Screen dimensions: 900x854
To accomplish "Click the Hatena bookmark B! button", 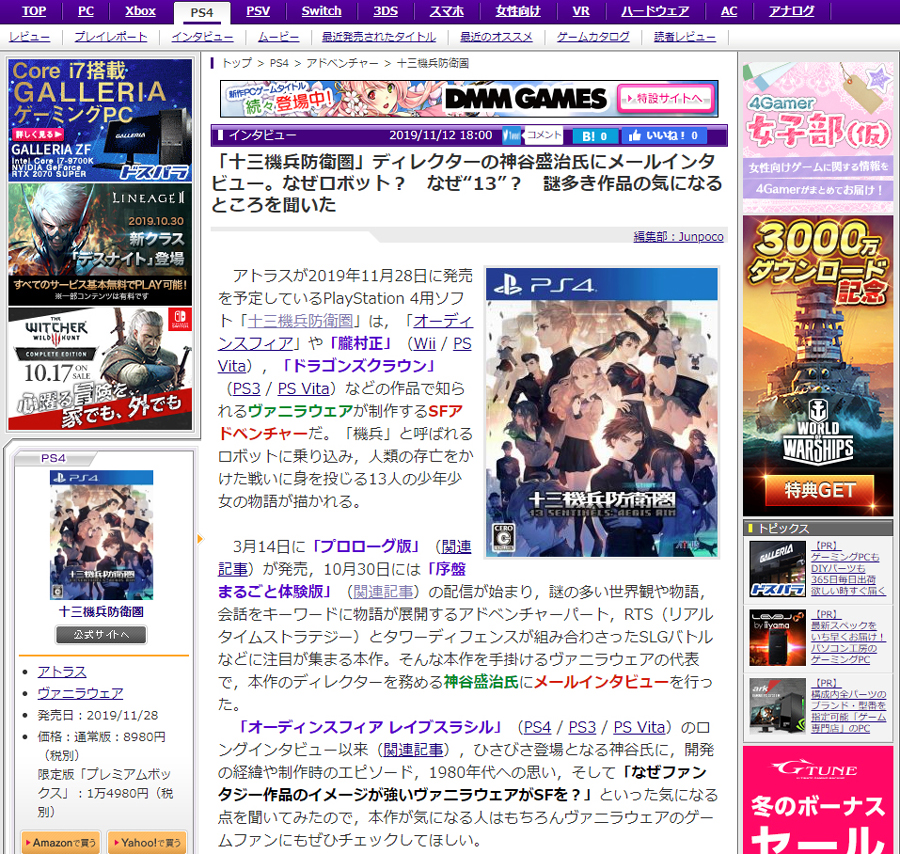I will 594,136.
